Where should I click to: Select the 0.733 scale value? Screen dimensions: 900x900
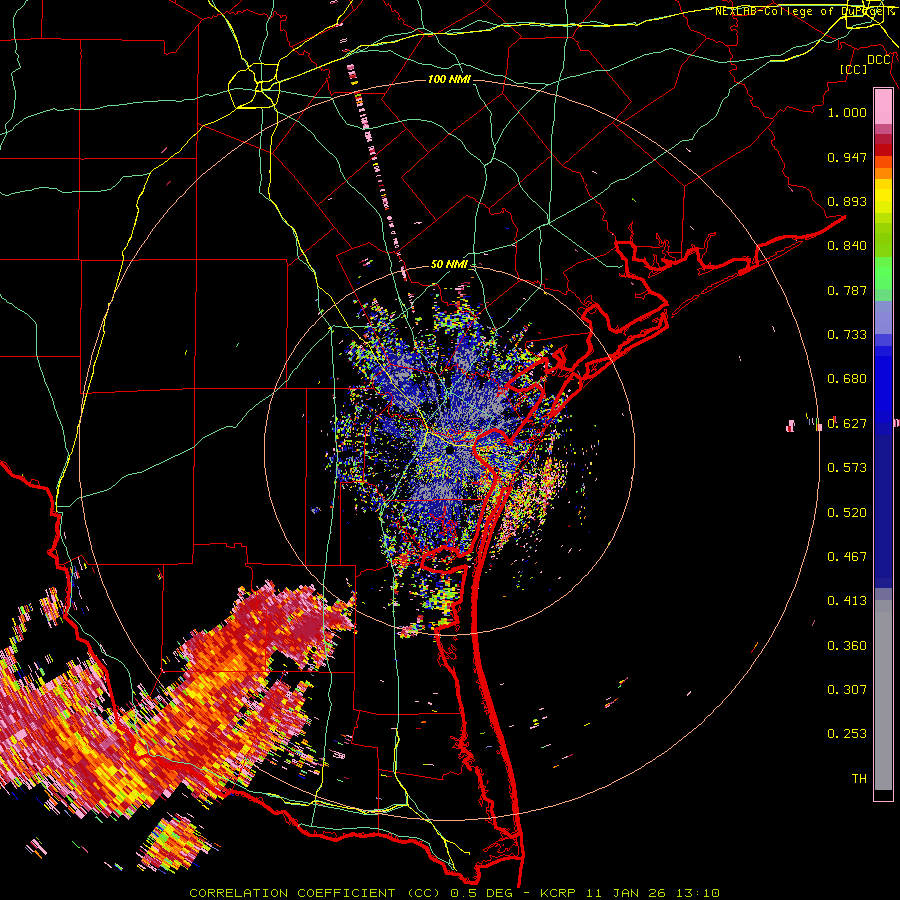(847, 335)
